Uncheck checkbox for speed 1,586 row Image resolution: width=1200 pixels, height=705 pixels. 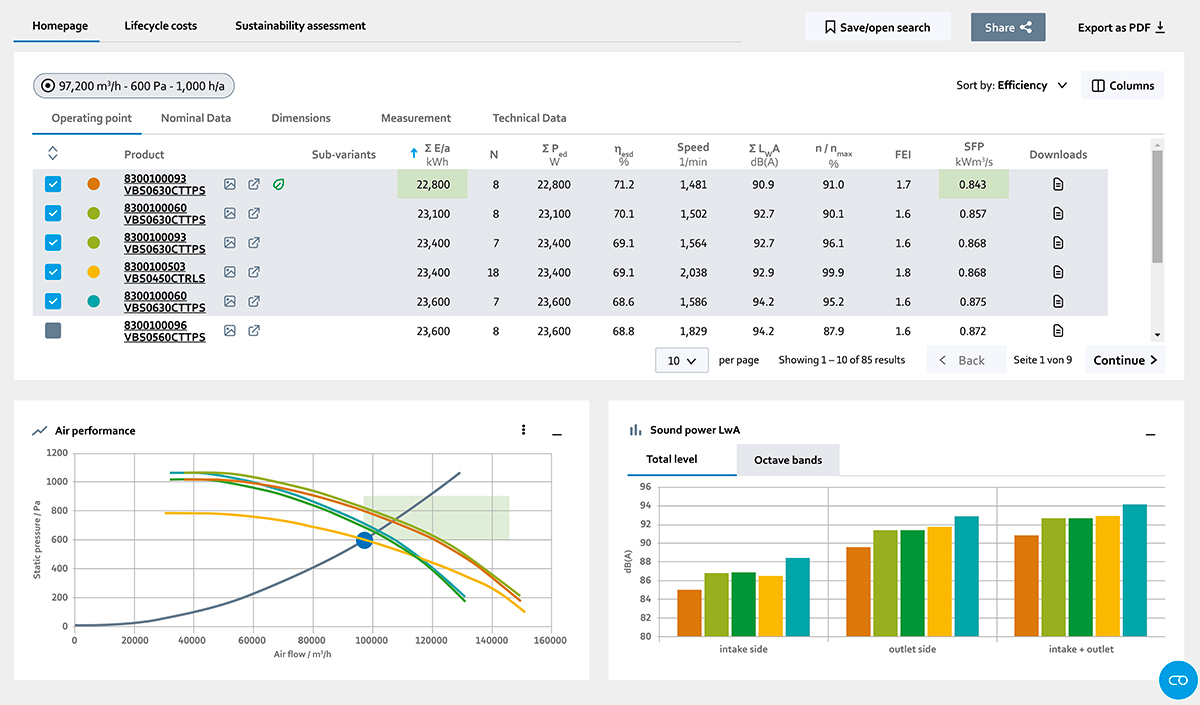tap(53, 301)
